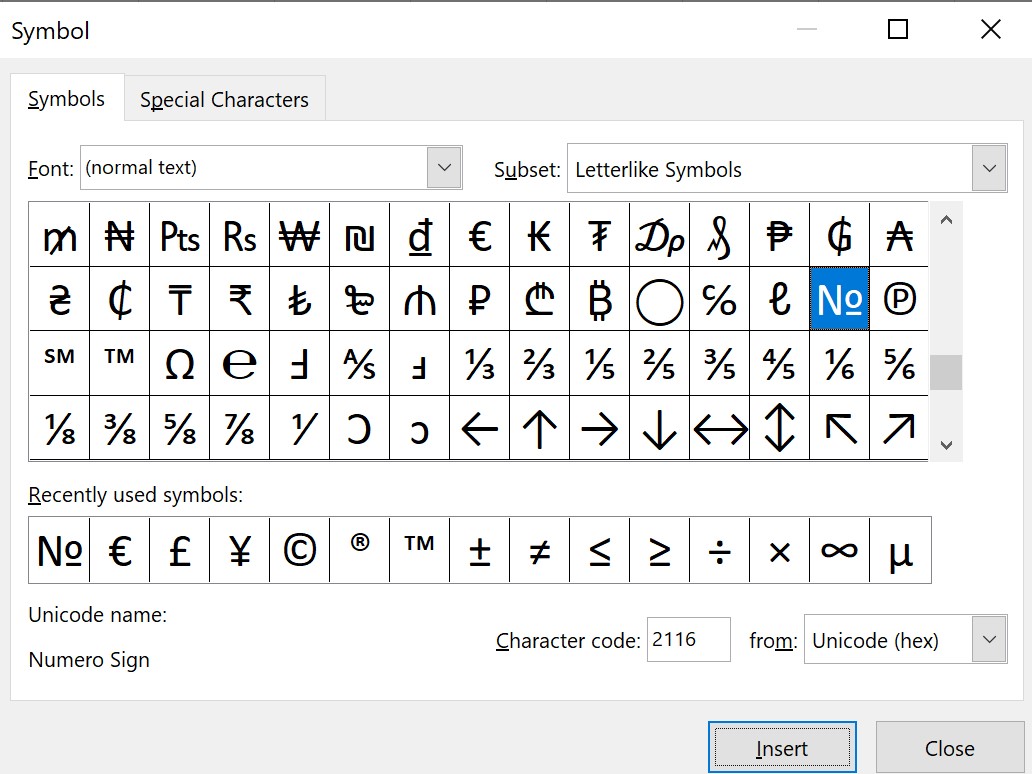Select the one-third fraction symbol
Image resolution: width=1032 pixels, height=774 pixels.
[480, 363]
